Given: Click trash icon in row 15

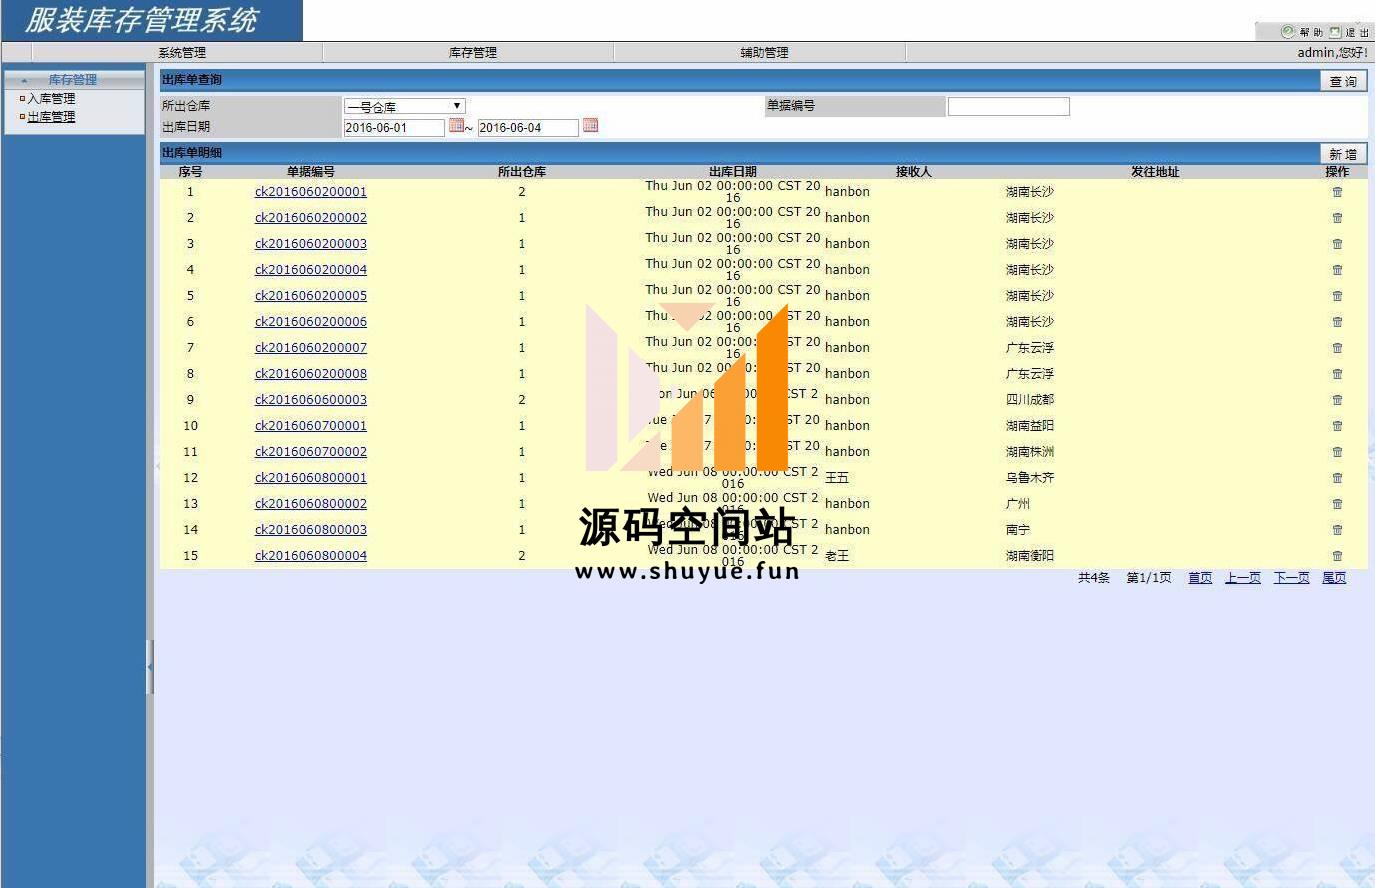Looking at the screenshot, I should coord(1337,556).
